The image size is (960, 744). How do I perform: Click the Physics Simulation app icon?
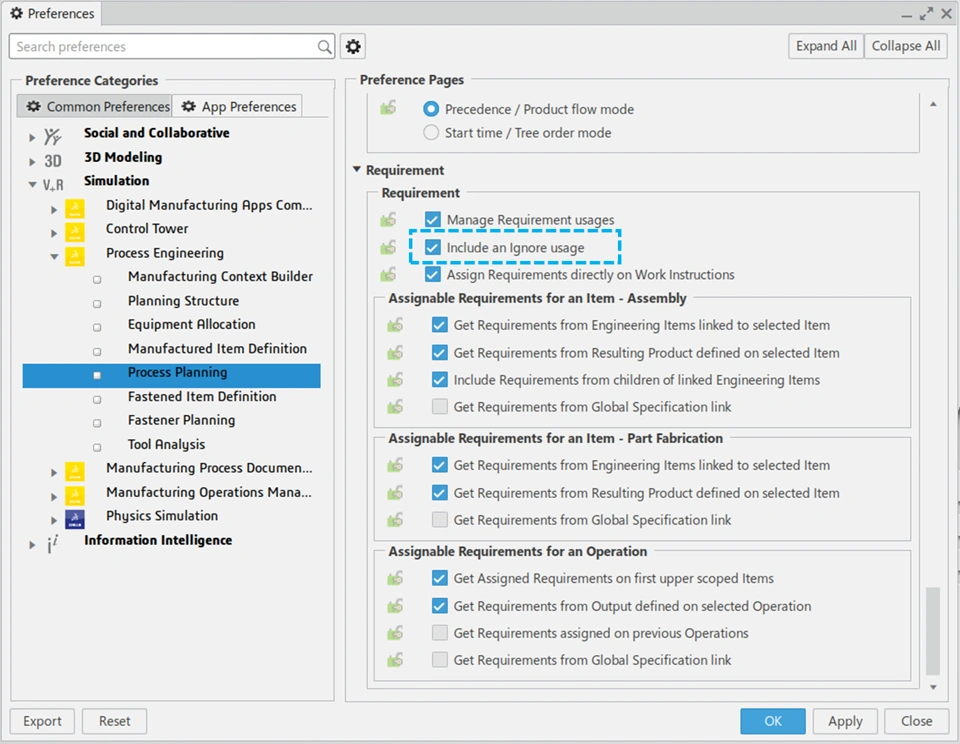[x=75, y=517]
